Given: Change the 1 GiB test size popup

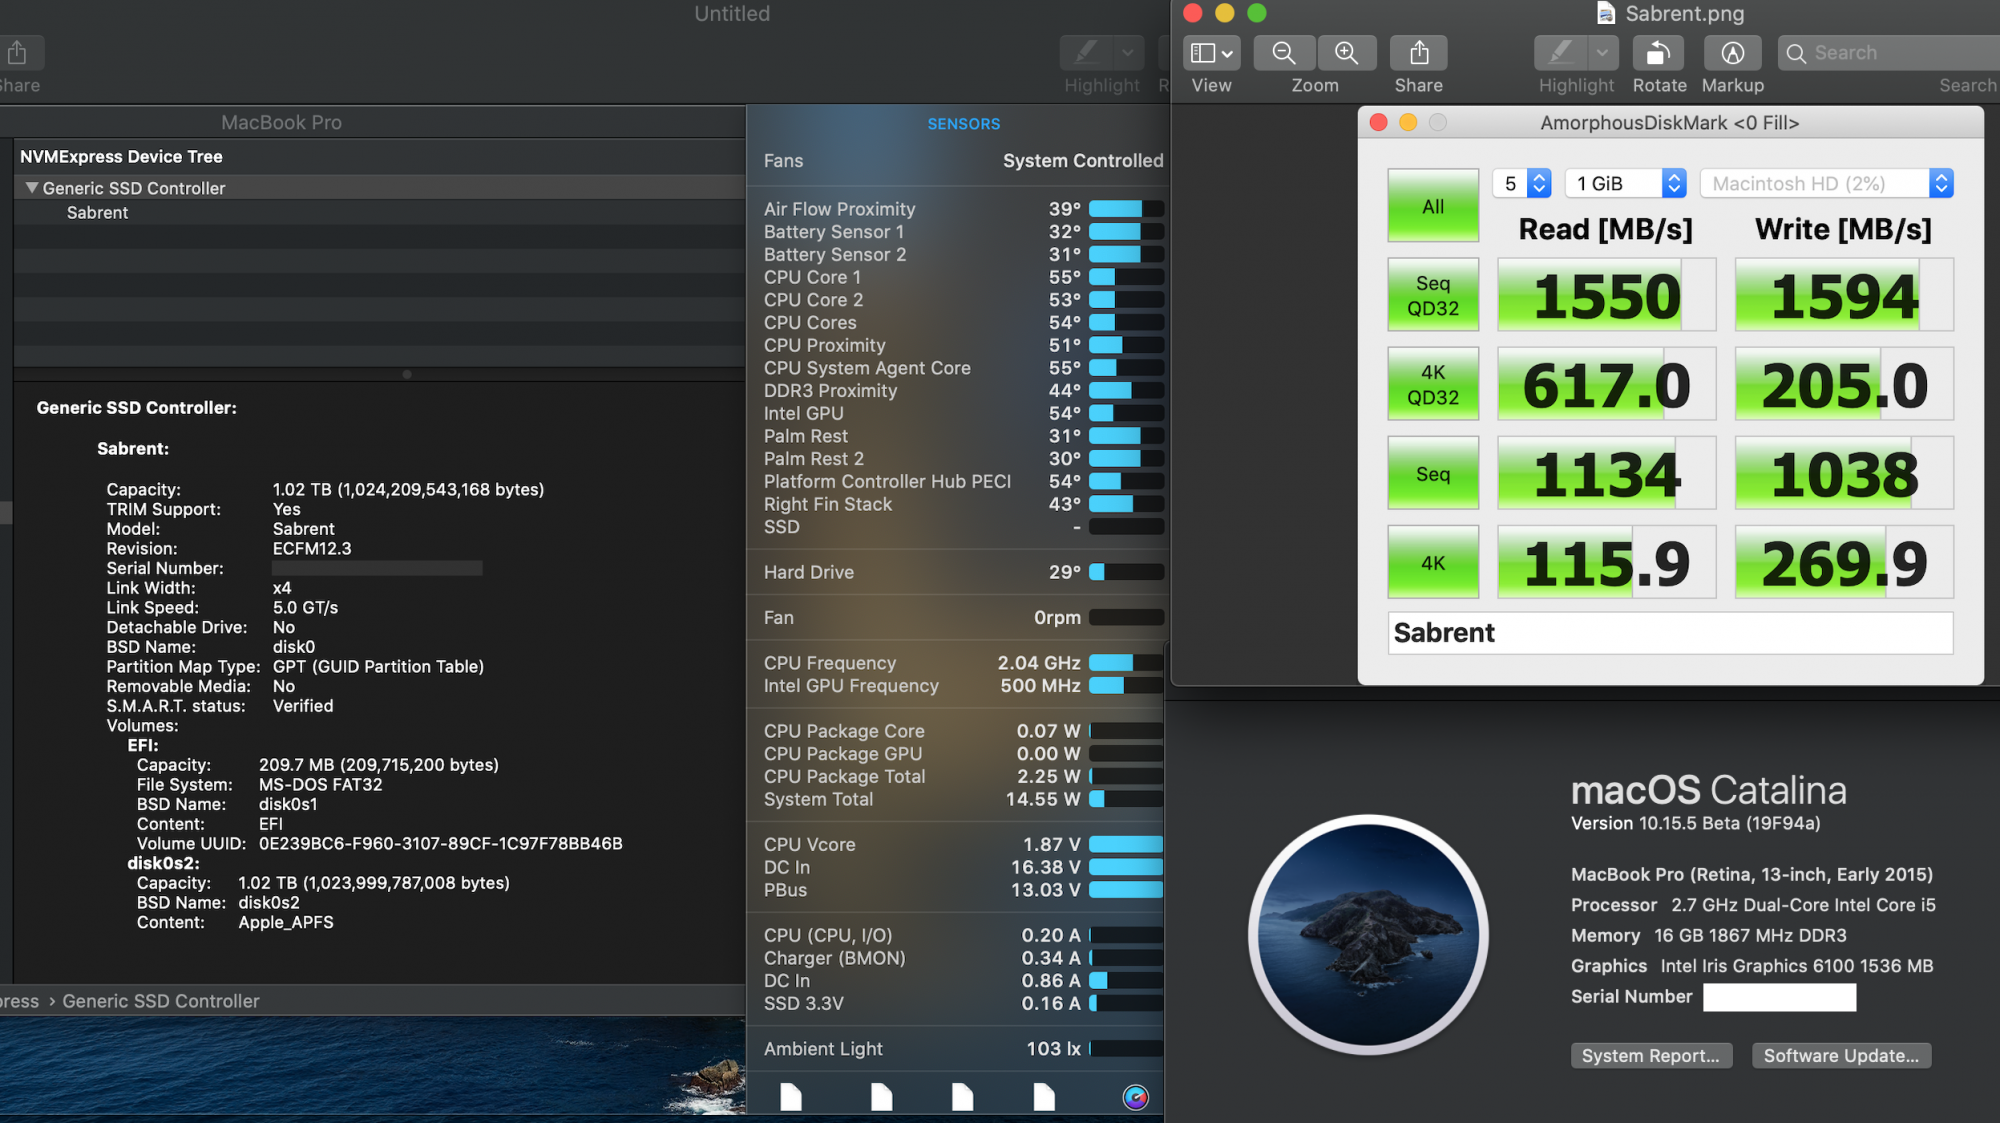Looking at the screenshot, I should [x=1625, y=183].
